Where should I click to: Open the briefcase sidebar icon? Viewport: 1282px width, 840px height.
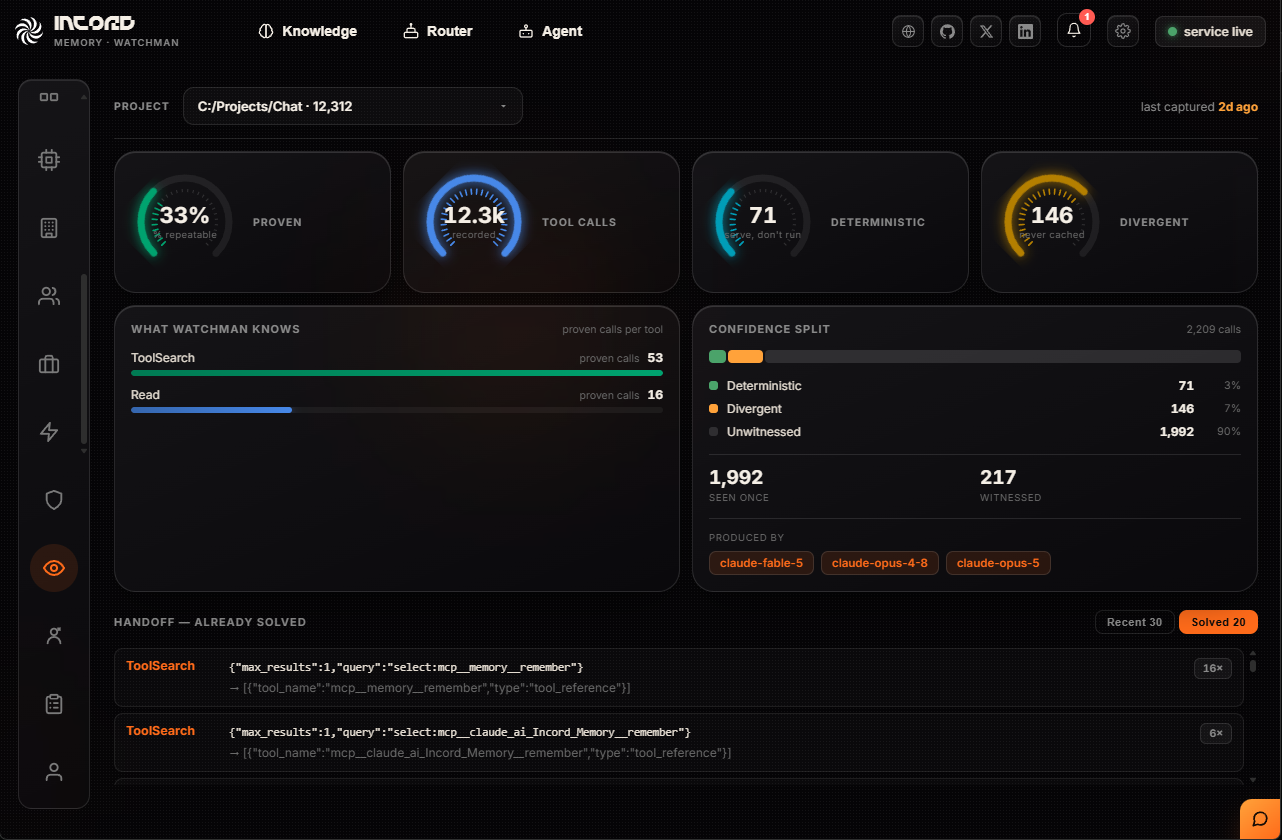pyautogui.click(x=49, y=364)
